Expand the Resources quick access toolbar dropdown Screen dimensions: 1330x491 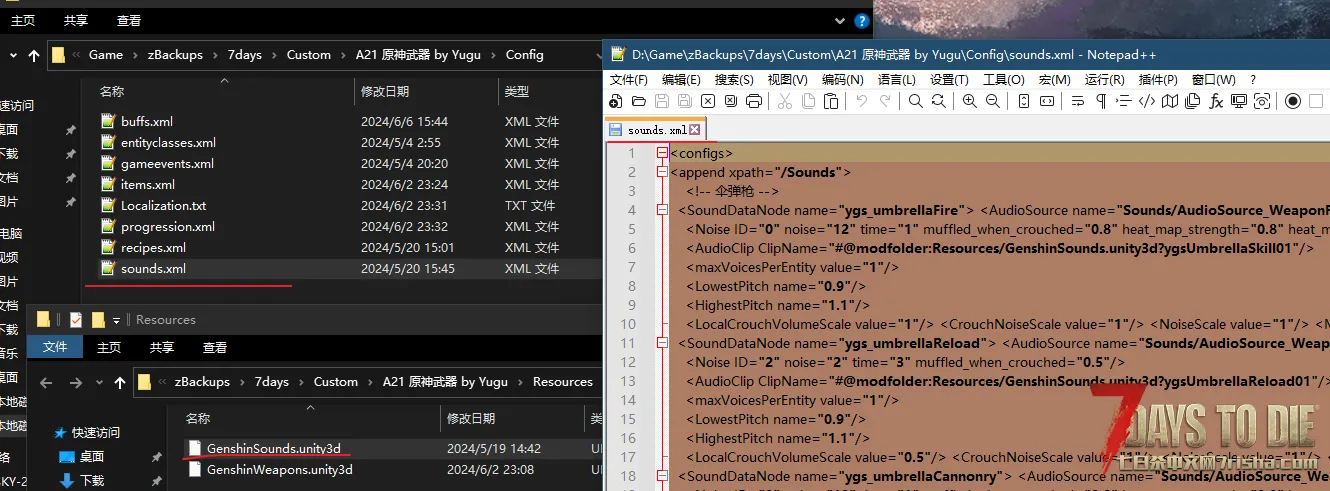tap(117, 320)
